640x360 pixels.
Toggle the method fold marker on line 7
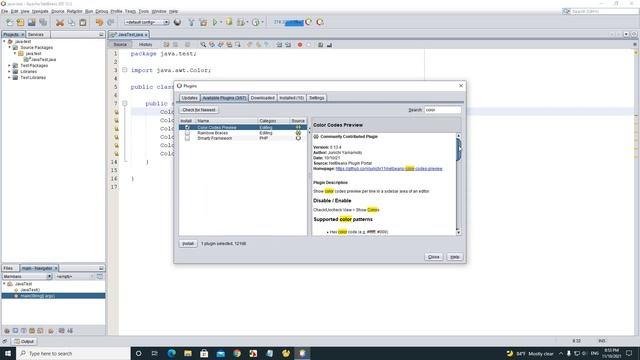pyautogui.click(x=125, y=103)
